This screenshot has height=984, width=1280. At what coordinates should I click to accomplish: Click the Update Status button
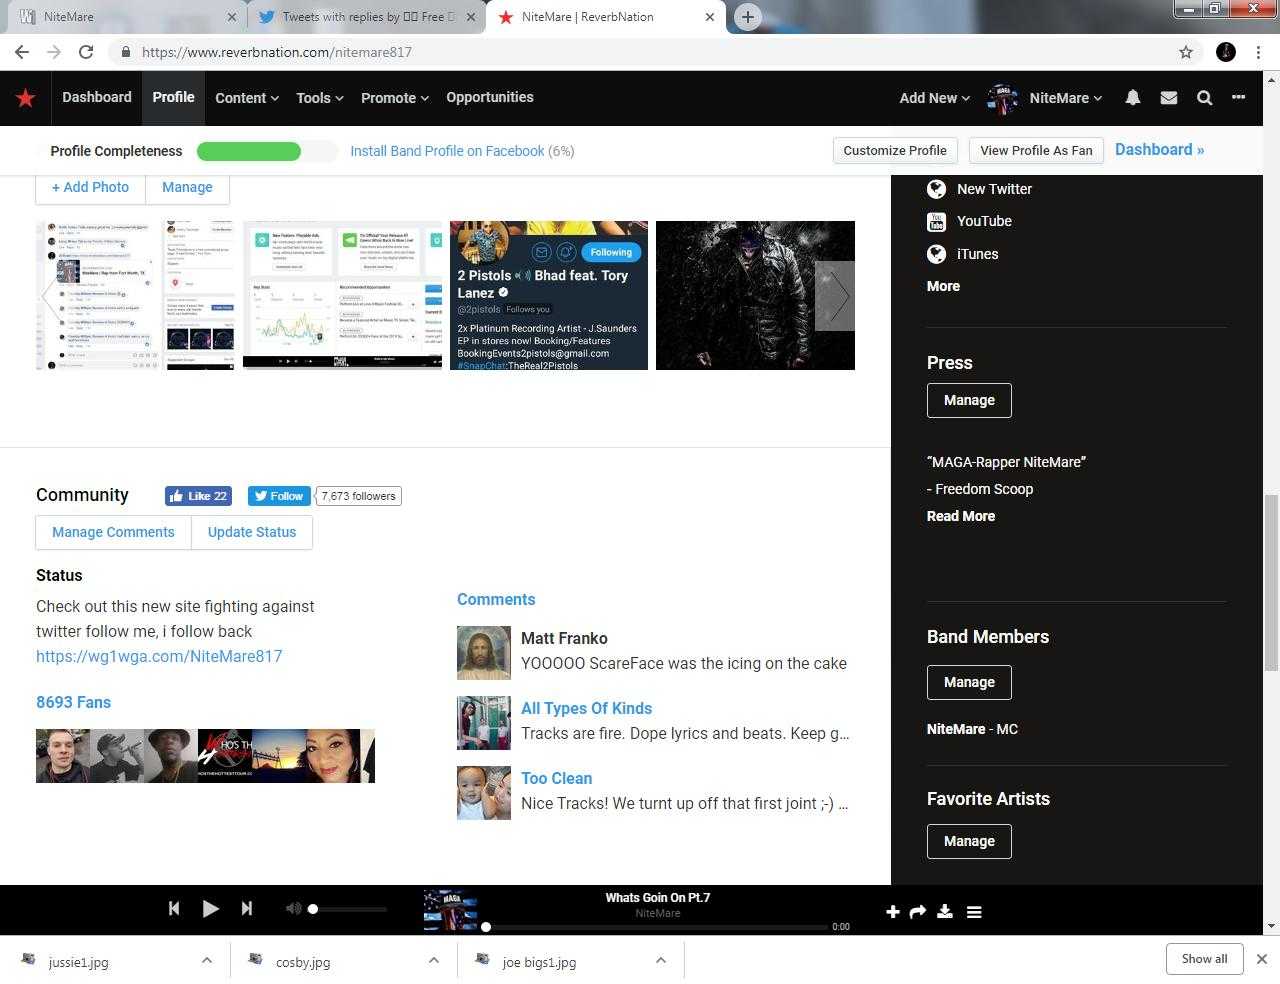tap(252, 532)
